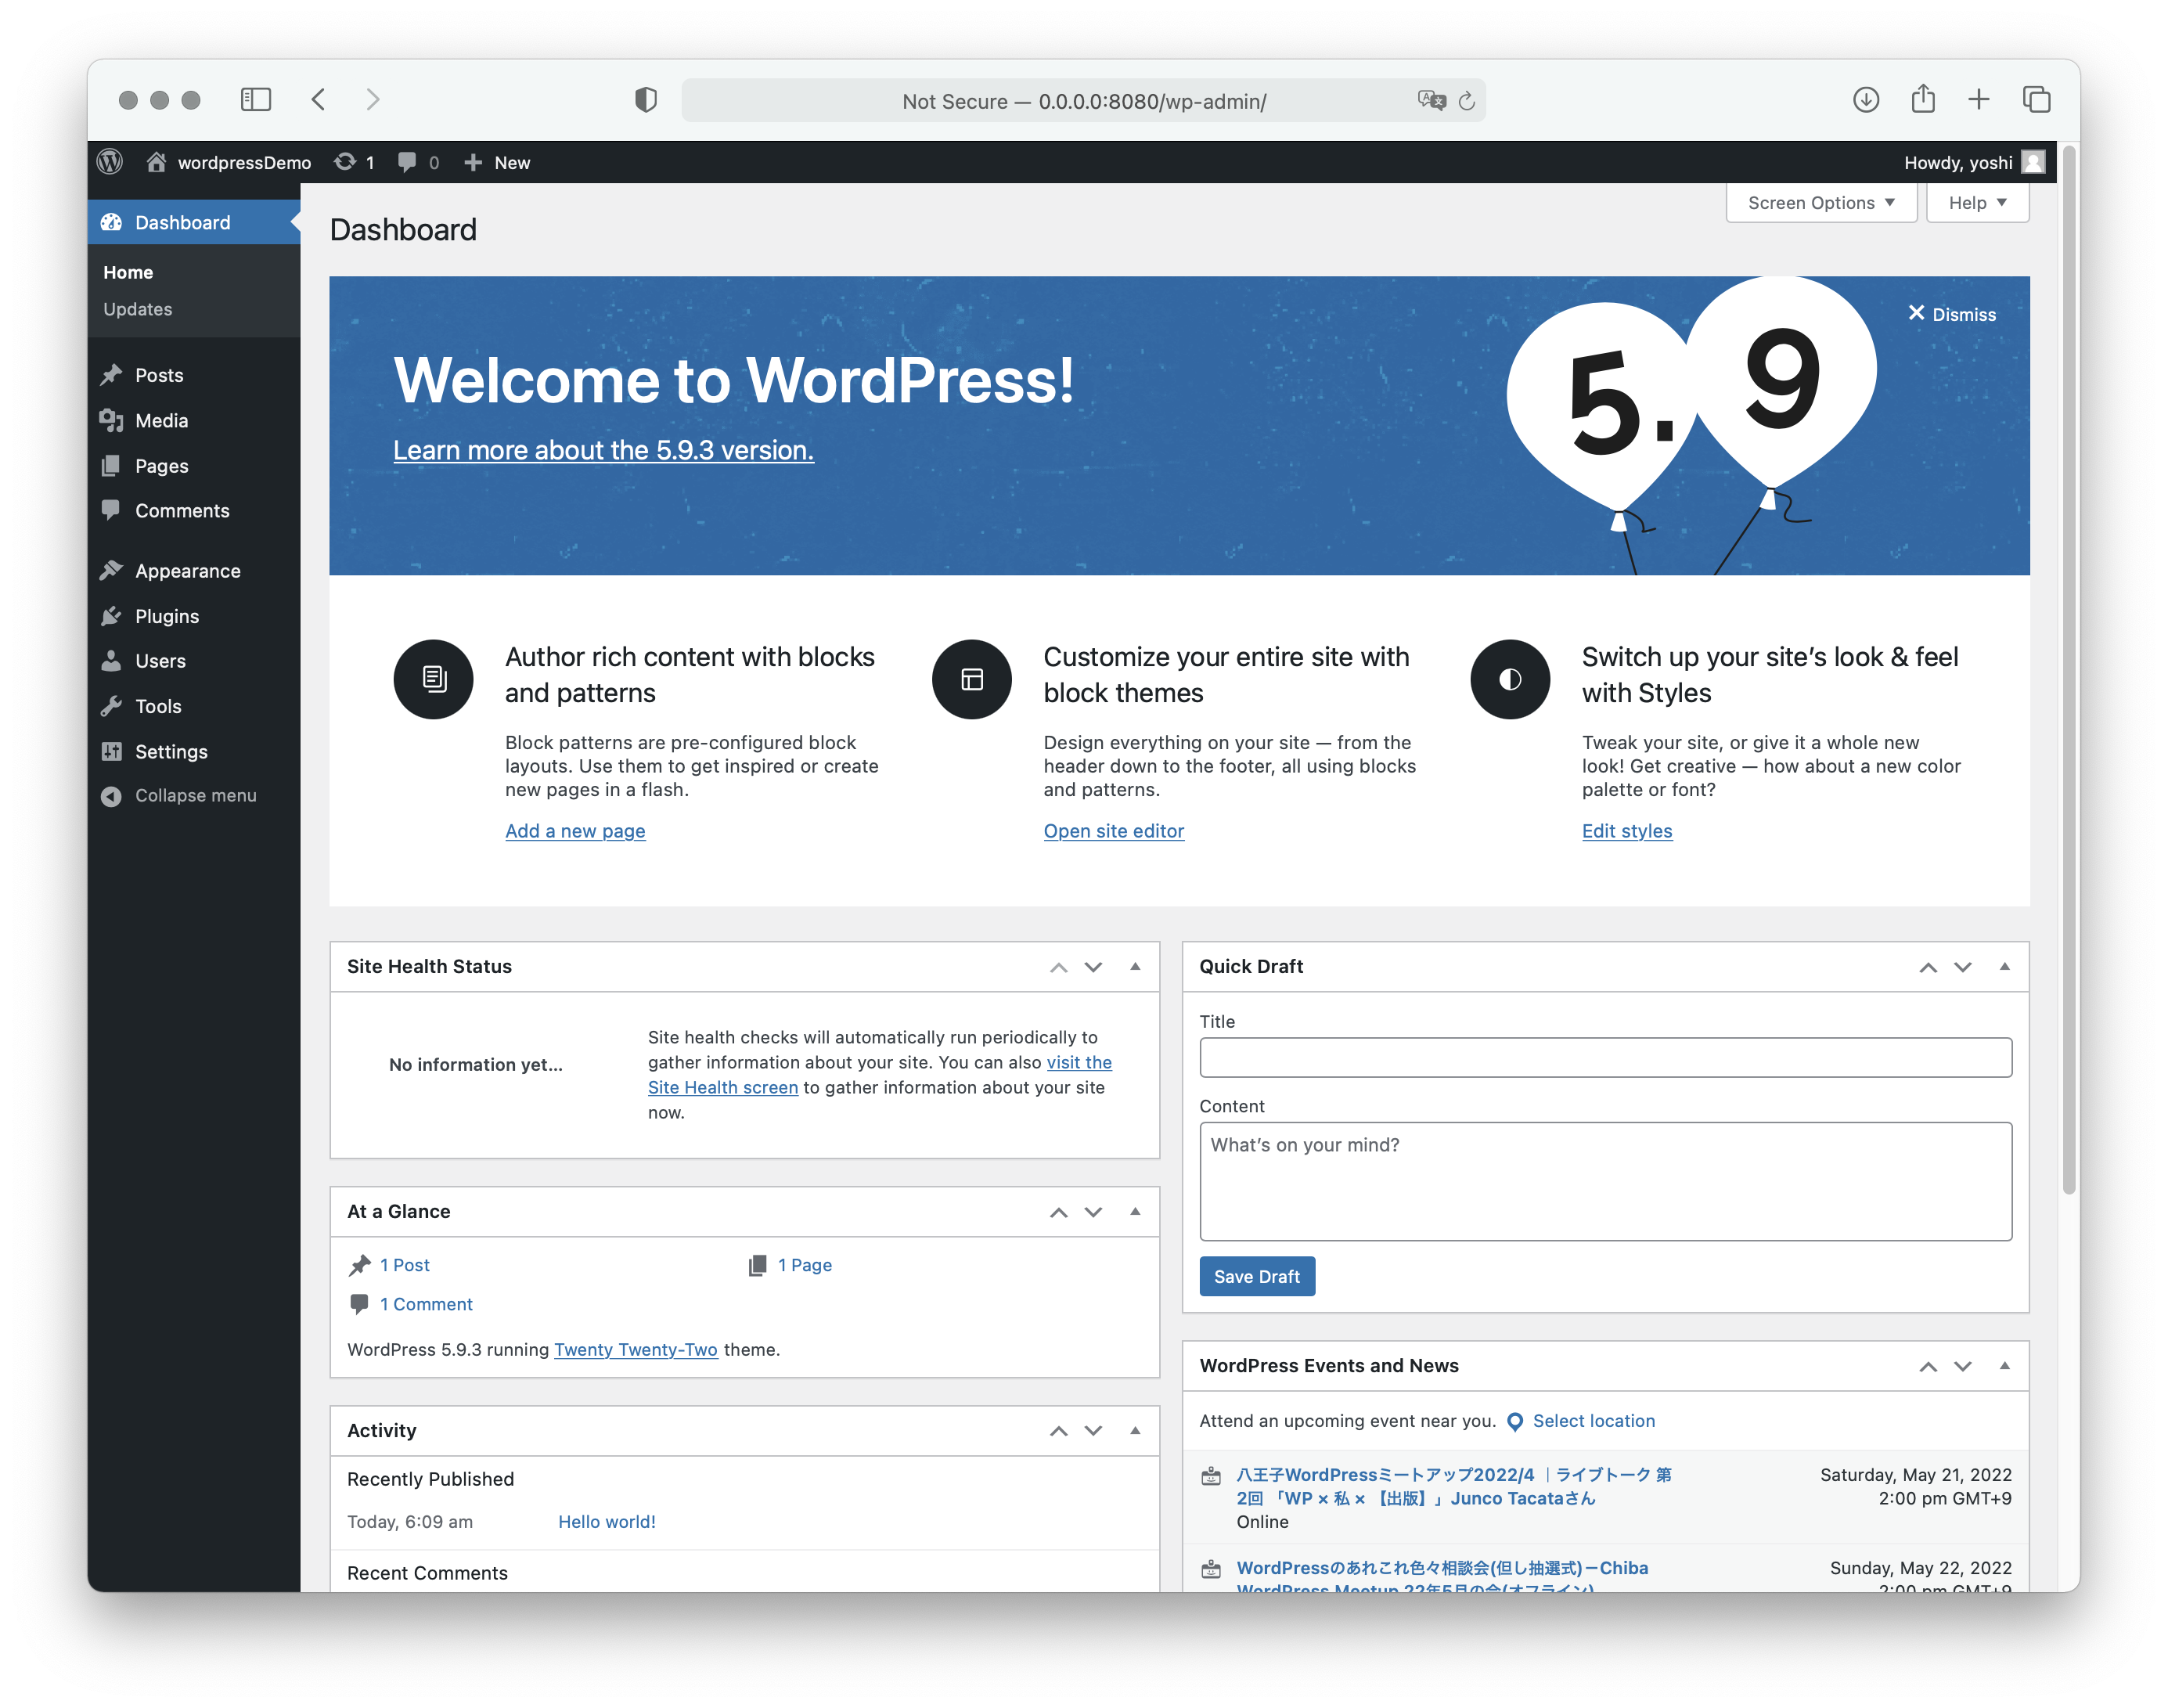Open Appearance in the sidebar menu
Viewport: 2168px width, 1708px height.
193,570
